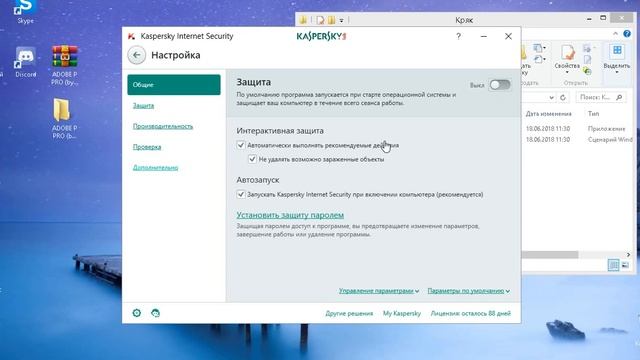640x360 pixels.
Task: Open the Skype desktop shortcut
Action: (x=25, y=11)
